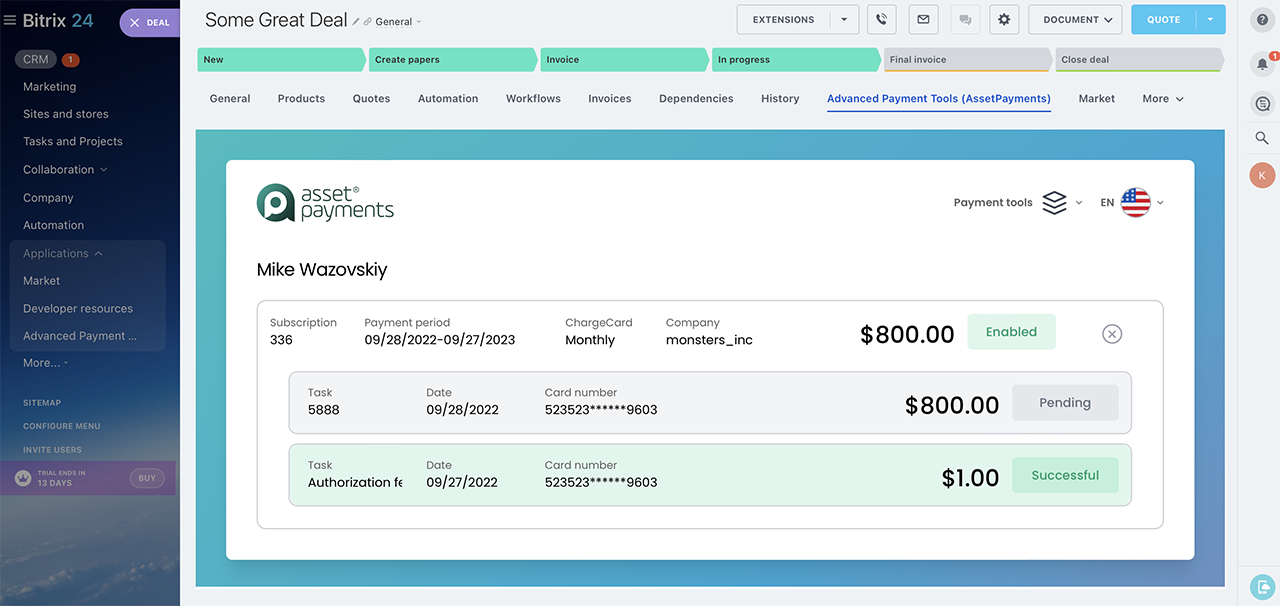
Task: Open Marketing in left sidebar
Action: [49, 87]
